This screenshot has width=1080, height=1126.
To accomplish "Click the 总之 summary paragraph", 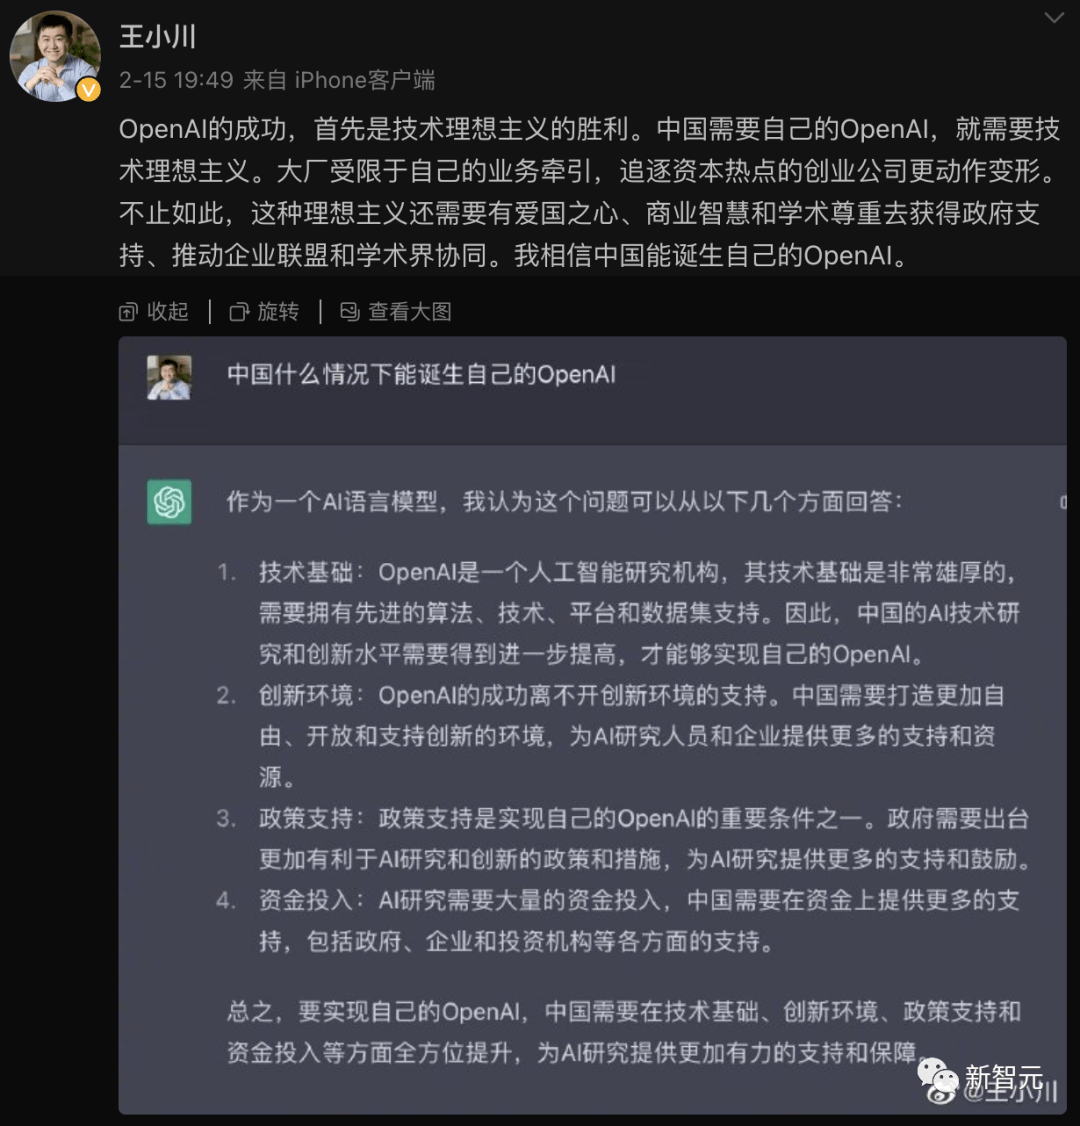I will pos(624,1032).
